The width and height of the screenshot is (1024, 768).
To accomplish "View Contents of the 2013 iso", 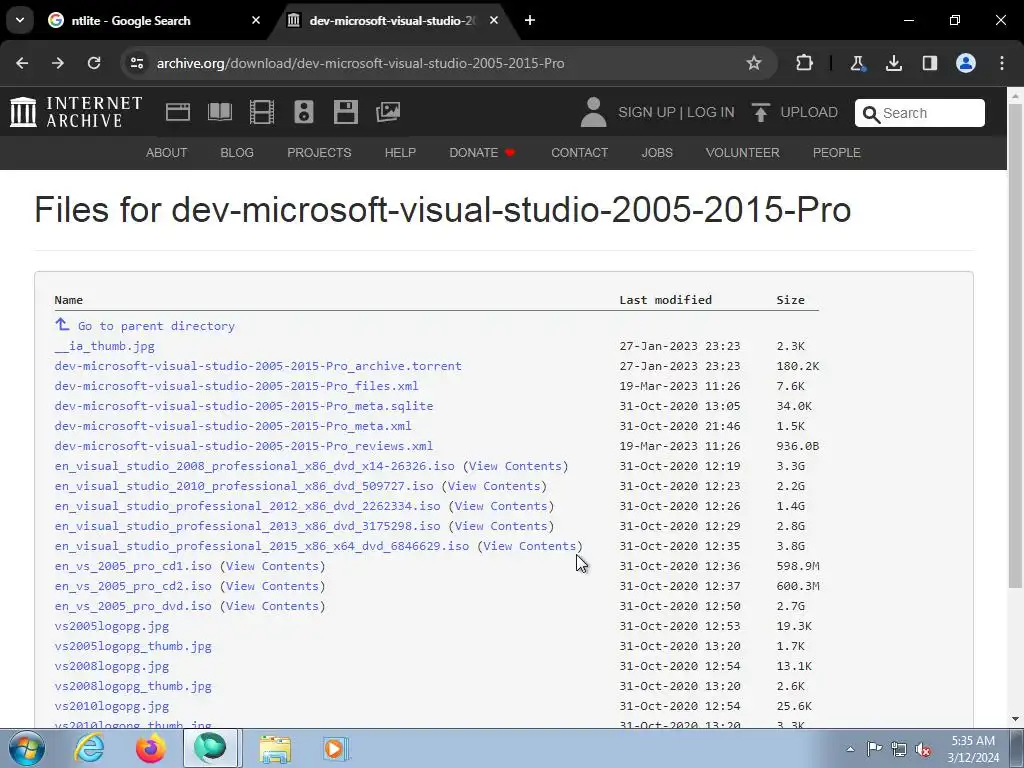I will tap(501, 526).
